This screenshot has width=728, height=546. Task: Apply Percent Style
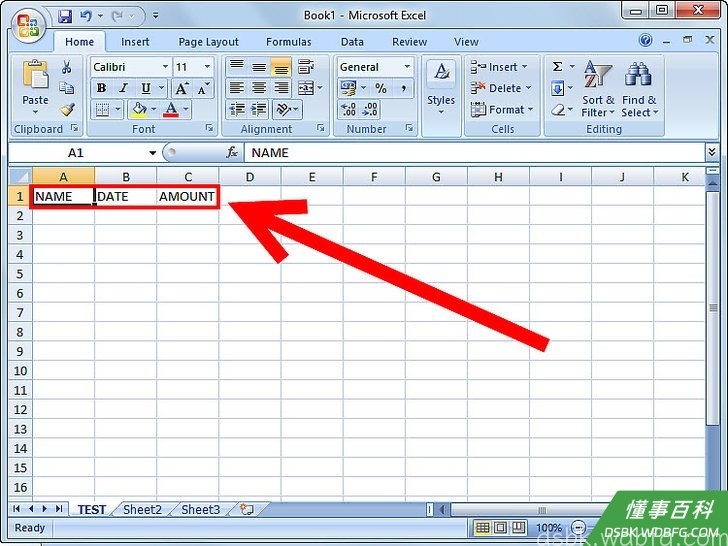[x=381, y=88]
